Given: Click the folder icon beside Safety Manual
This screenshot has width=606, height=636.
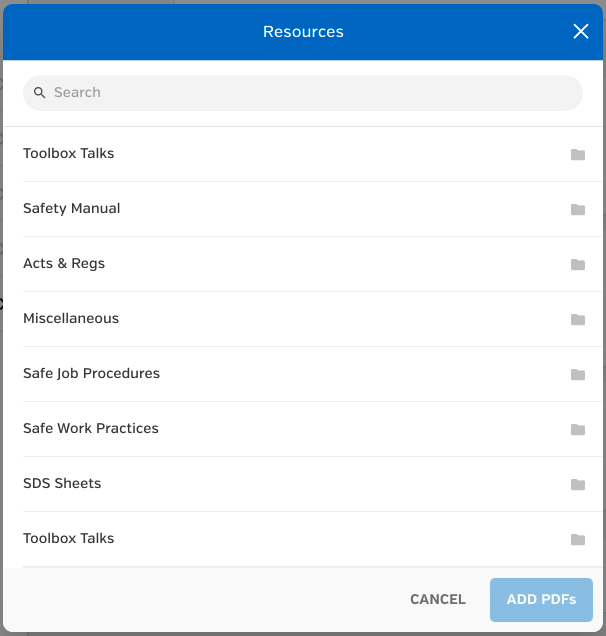Looking at the screenshot, I should [578, 209].
